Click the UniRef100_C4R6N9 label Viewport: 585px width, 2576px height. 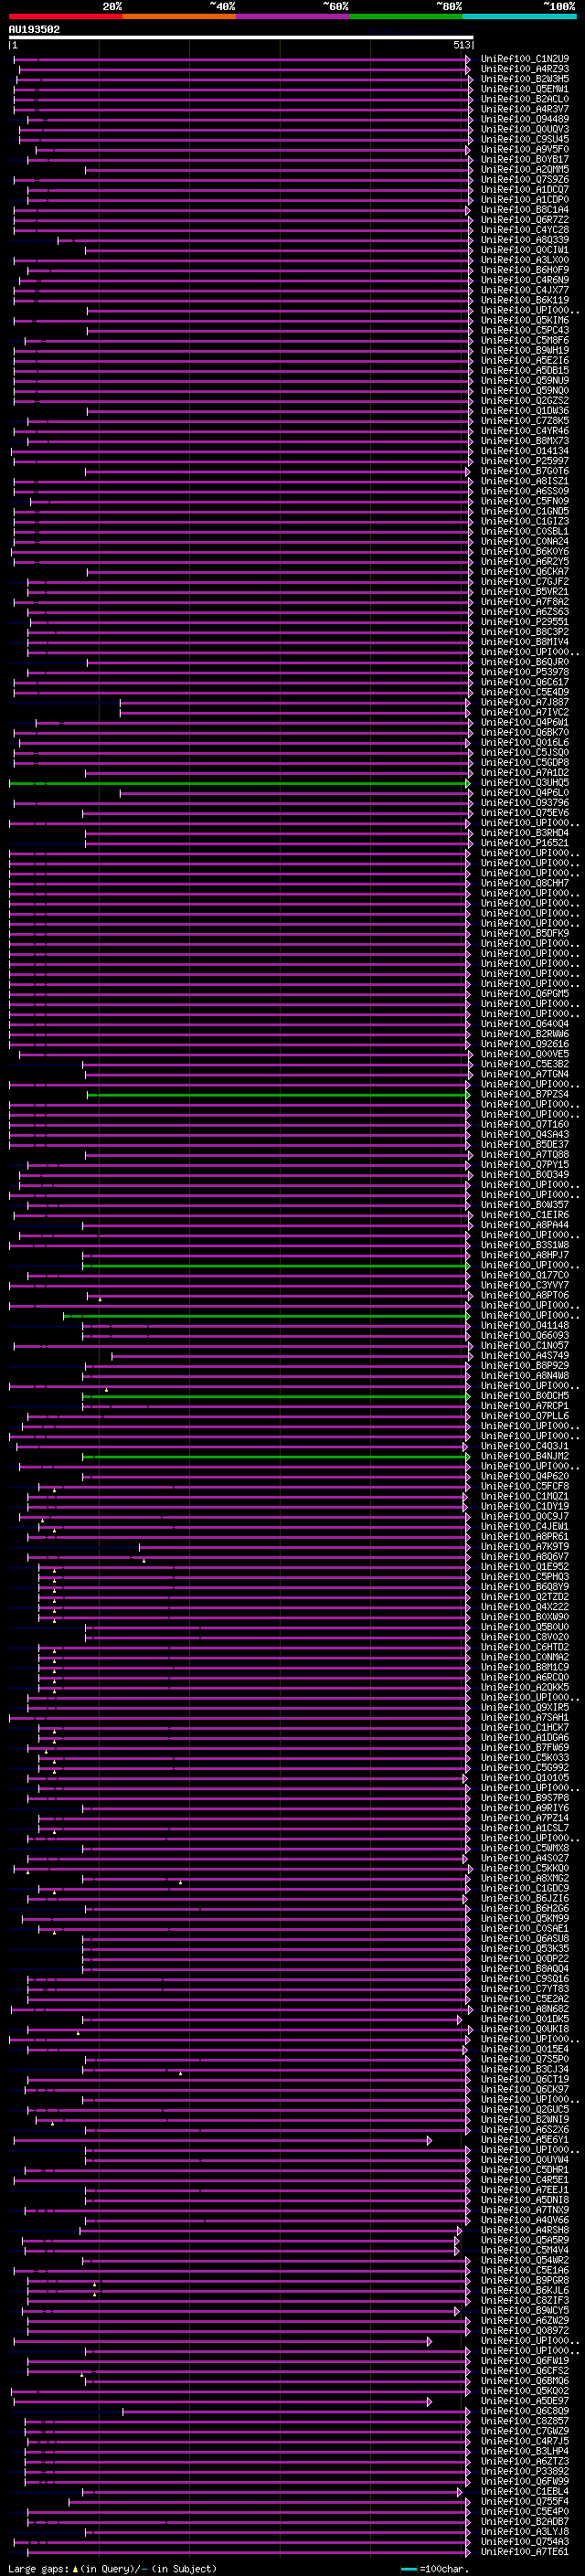[x=524, y=280]
